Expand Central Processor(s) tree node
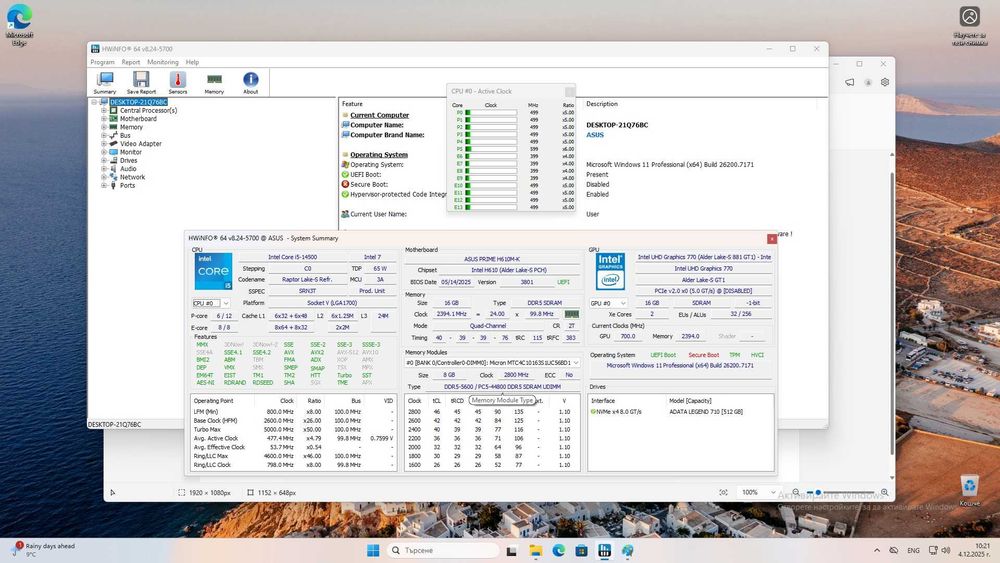1000x563 pixels. [x=103, y=110]
